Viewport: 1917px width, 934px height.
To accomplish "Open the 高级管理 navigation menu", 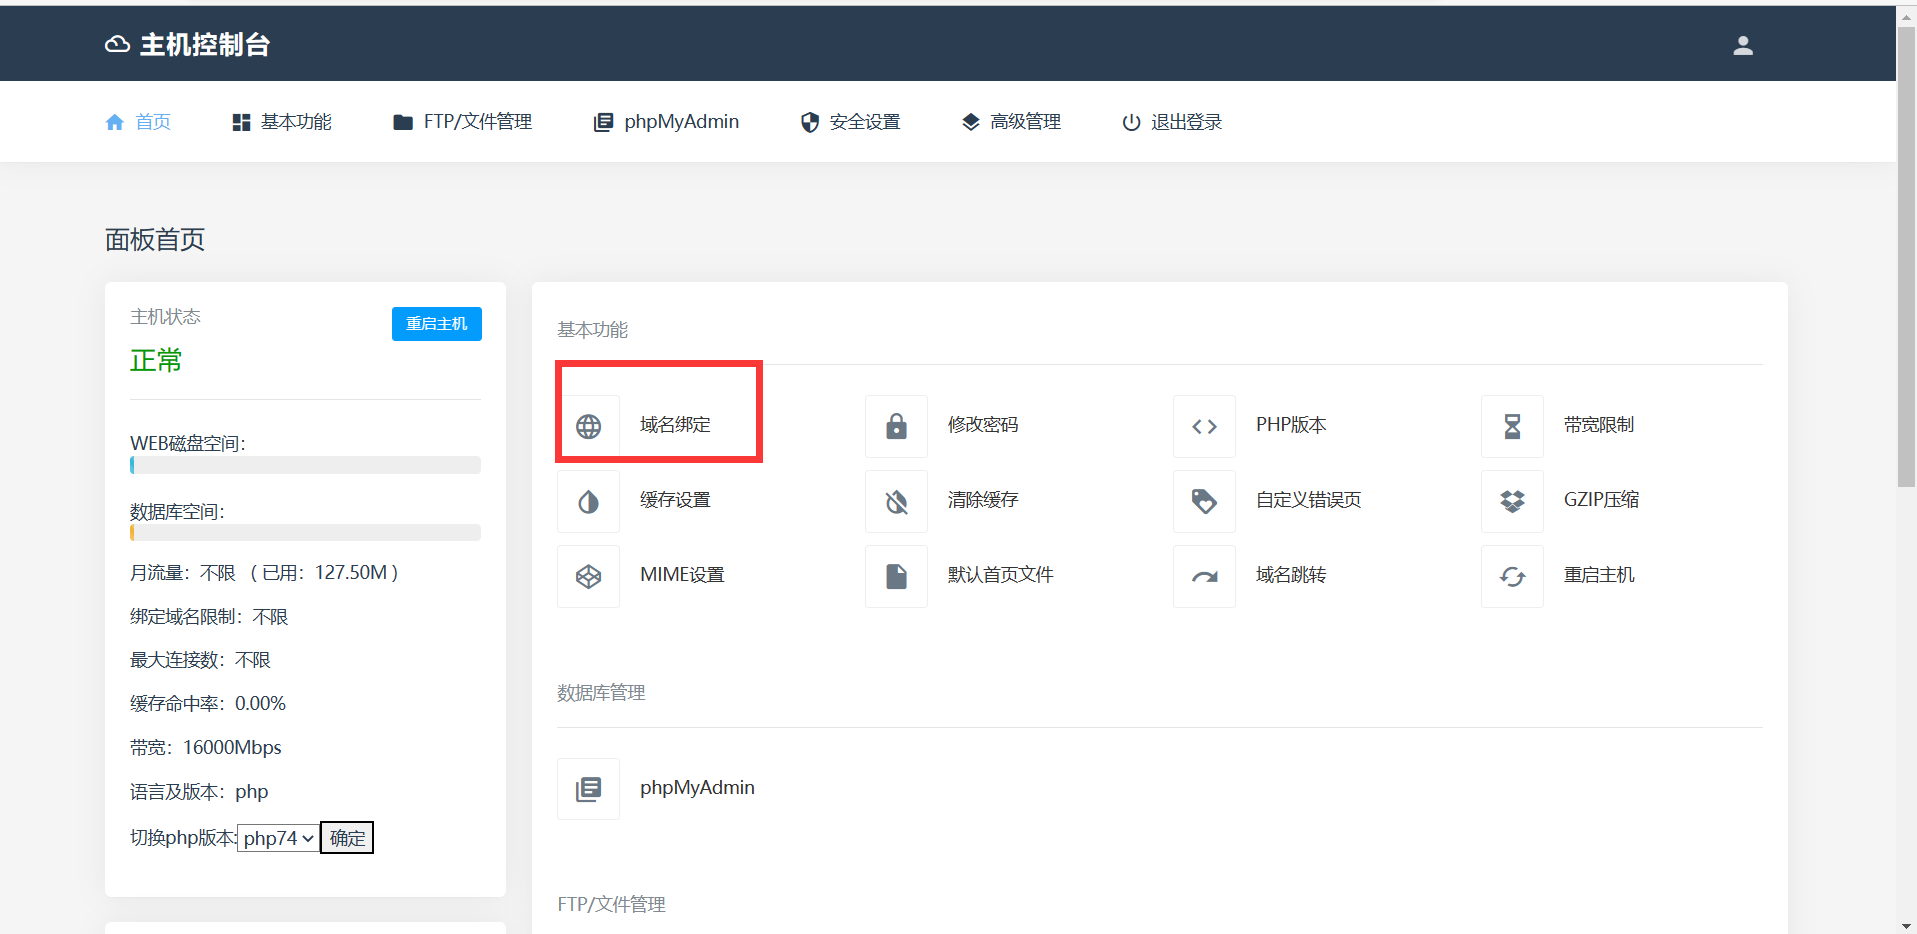I will point(1011,122).
